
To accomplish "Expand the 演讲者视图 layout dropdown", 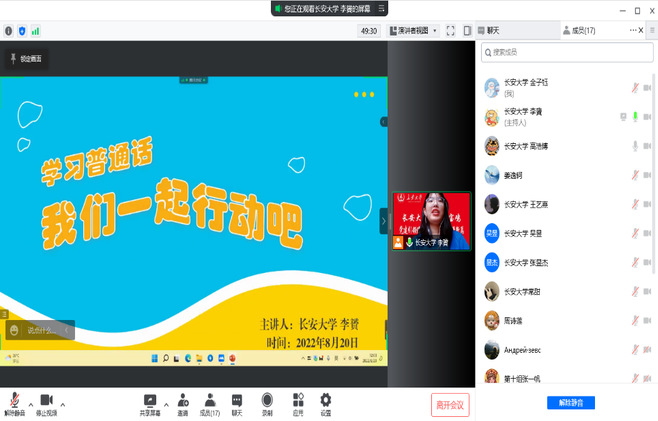I will coord(413,31).
